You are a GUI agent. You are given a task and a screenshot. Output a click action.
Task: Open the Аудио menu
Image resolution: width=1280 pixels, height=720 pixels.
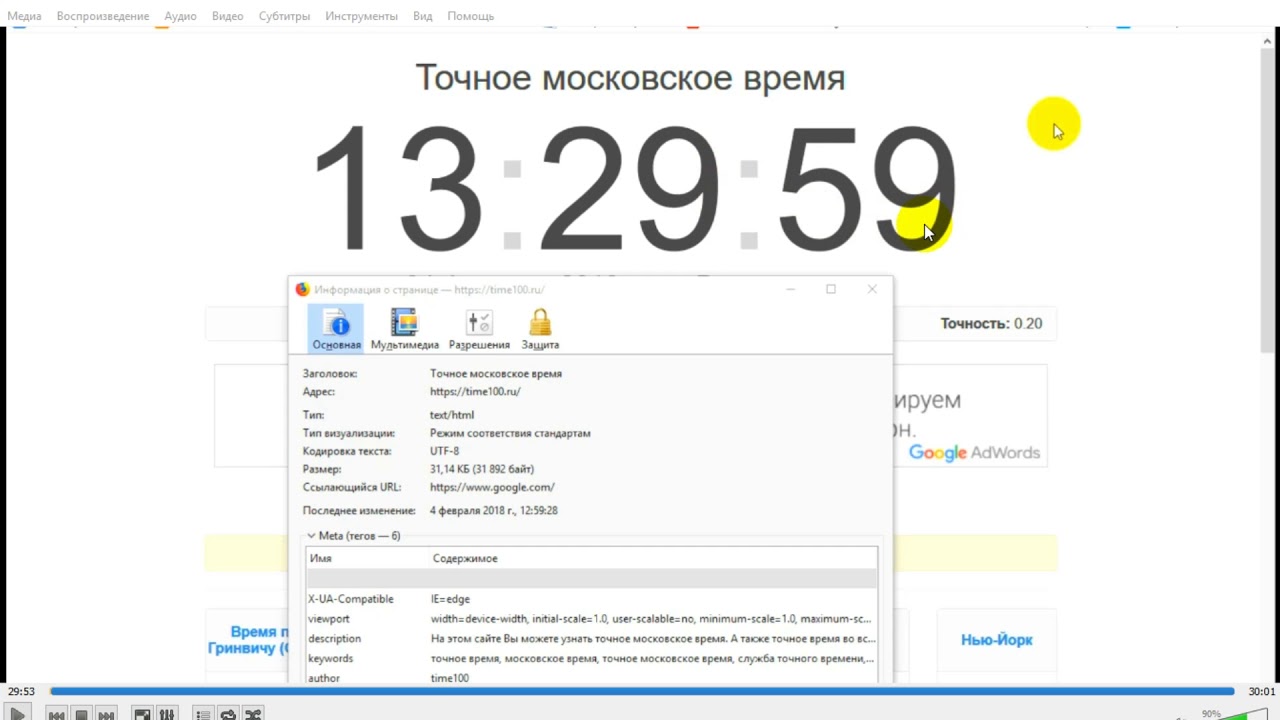pyautogui.click(x=181, y=16)
